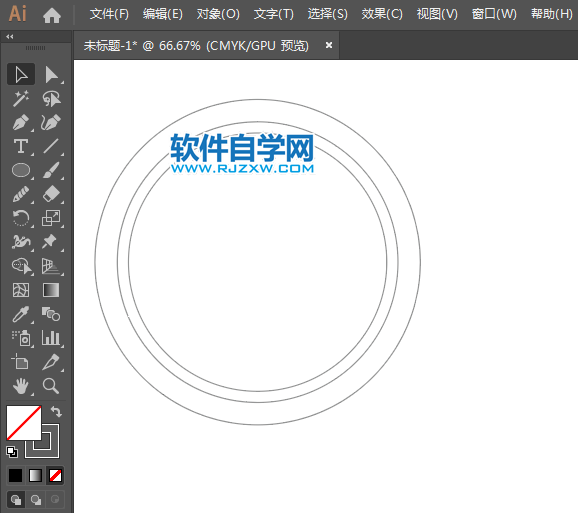Select the Column Graph tool

pos(51,338)
